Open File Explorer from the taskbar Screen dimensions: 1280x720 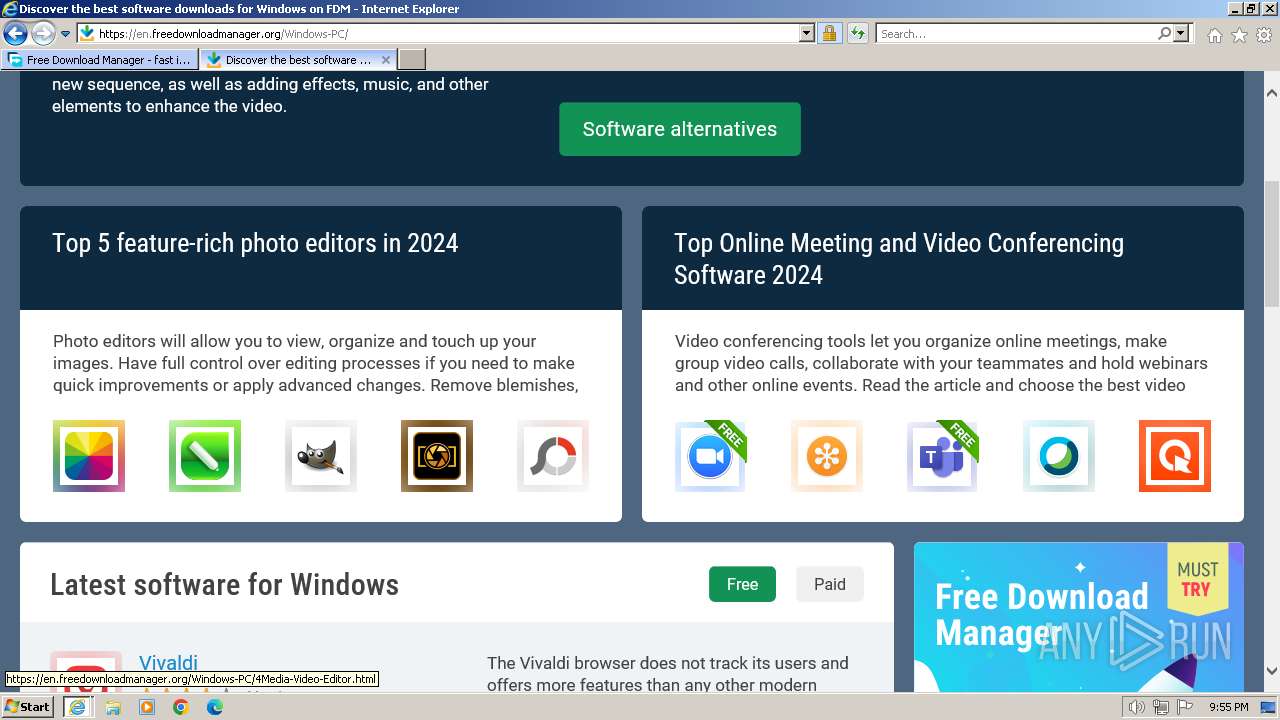coord(113,707)
